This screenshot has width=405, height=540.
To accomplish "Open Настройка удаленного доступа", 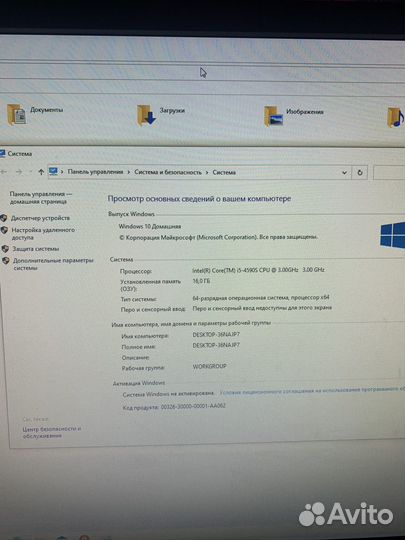I will pos(43,233).
